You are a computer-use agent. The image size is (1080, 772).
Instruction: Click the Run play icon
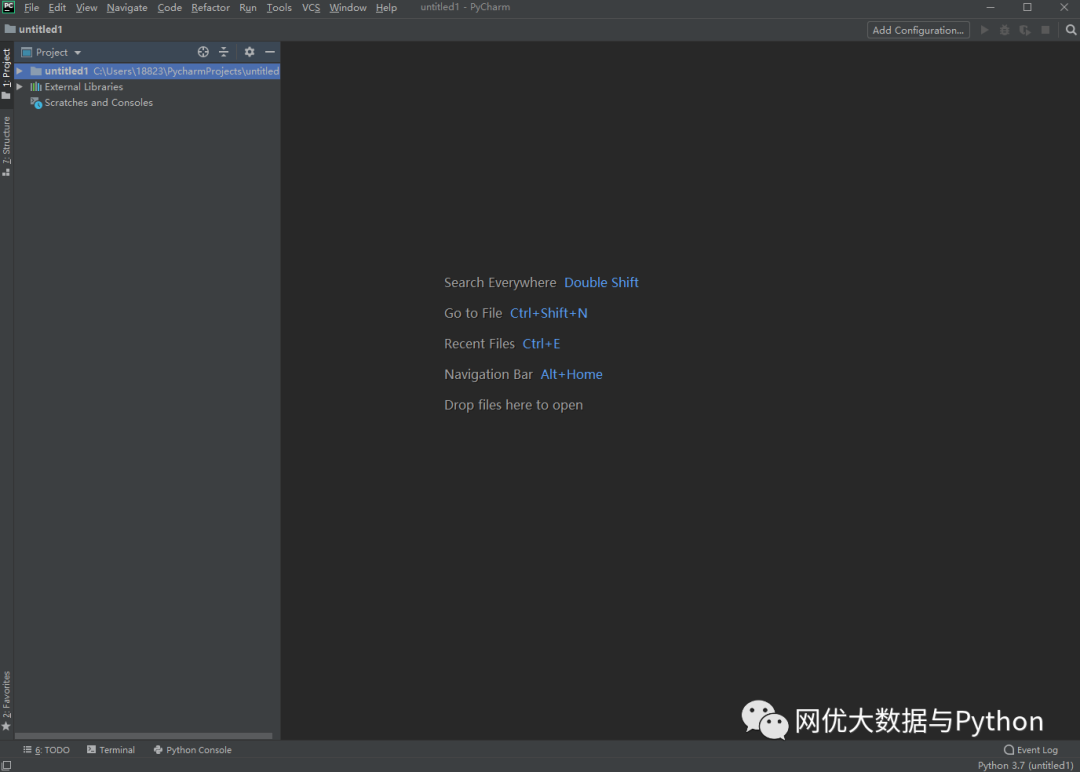[985, 30]
